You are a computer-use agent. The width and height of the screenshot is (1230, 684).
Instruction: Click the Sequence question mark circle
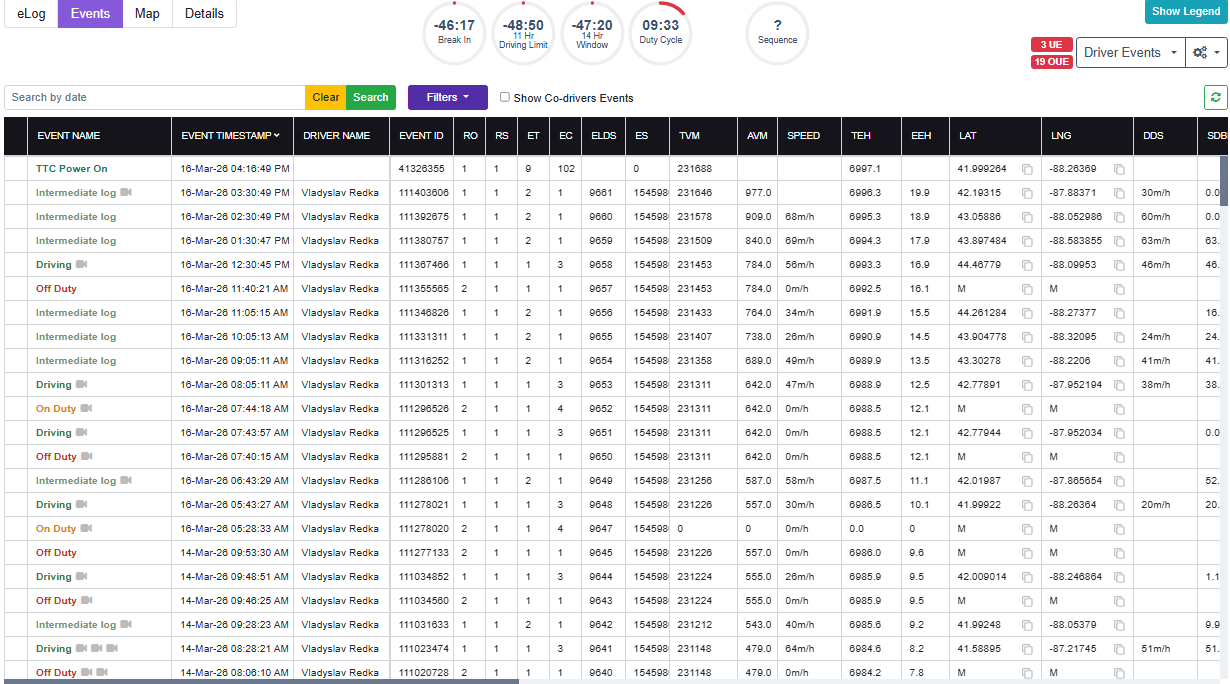(x=777, y=32)
